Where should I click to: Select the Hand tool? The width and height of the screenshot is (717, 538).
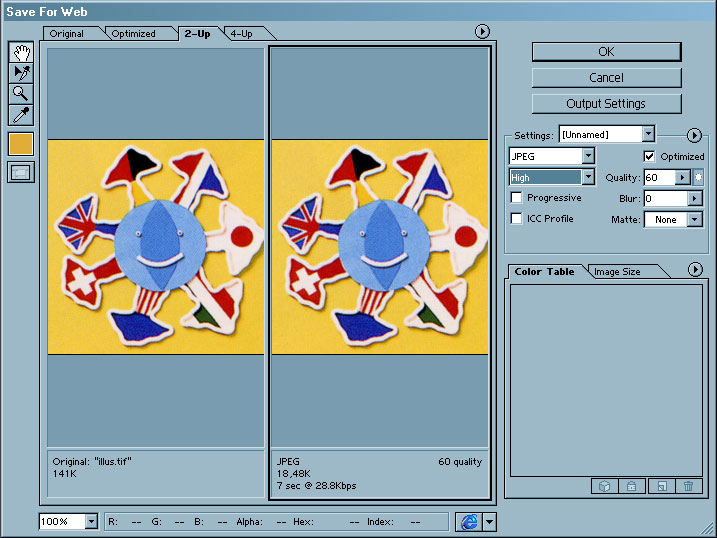pyautogui.click(x=21, y=53)
